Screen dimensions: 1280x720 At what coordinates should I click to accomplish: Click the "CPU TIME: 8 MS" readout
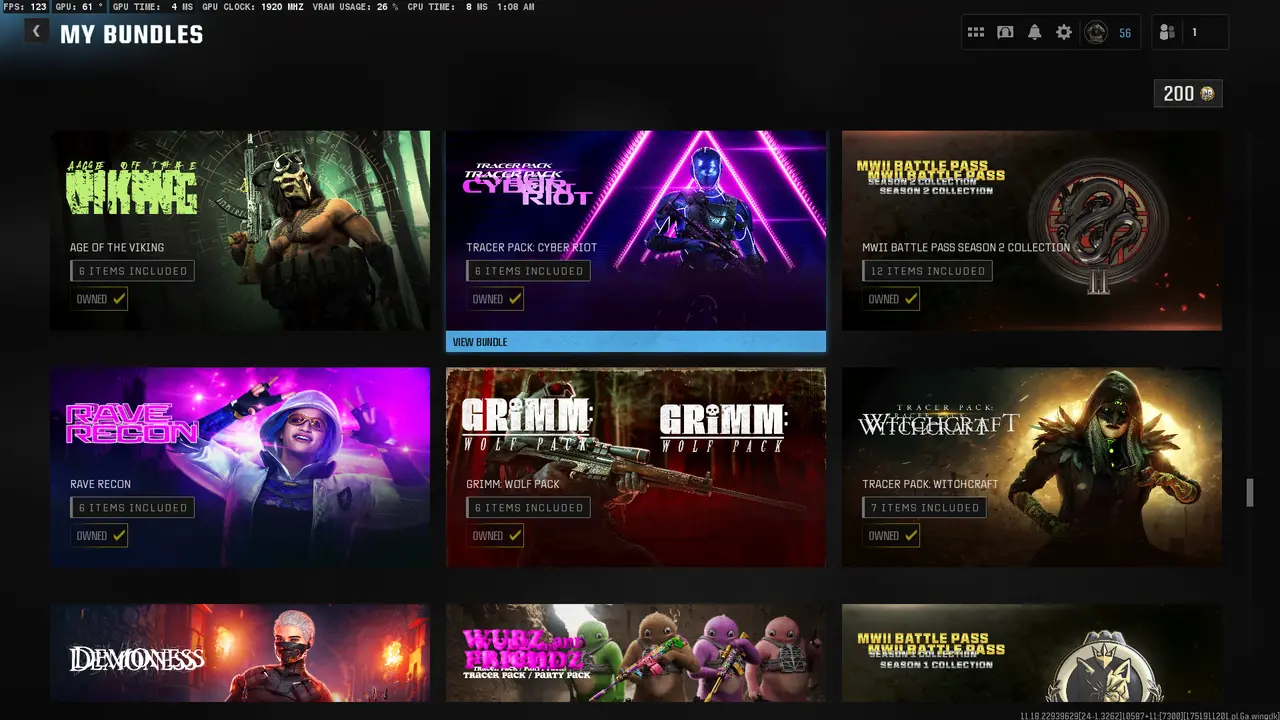tap(448, 7)
